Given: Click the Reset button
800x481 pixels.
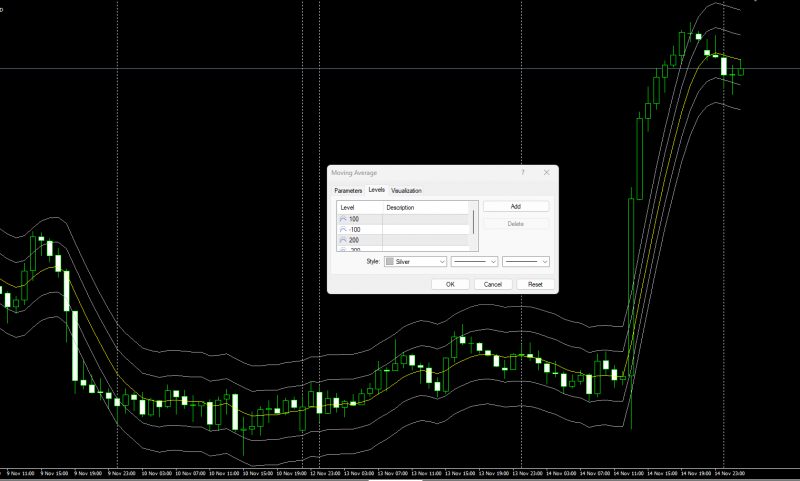Looking at the screenshot, I should click(x=535, y=285).
